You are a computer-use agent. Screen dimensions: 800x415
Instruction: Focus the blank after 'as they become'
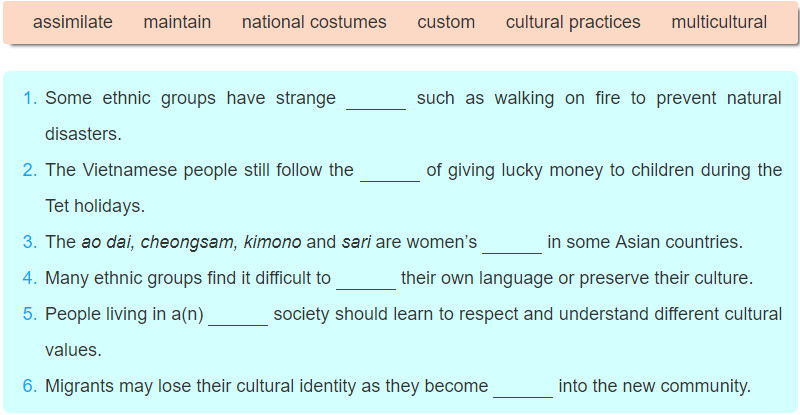(523, 387)
